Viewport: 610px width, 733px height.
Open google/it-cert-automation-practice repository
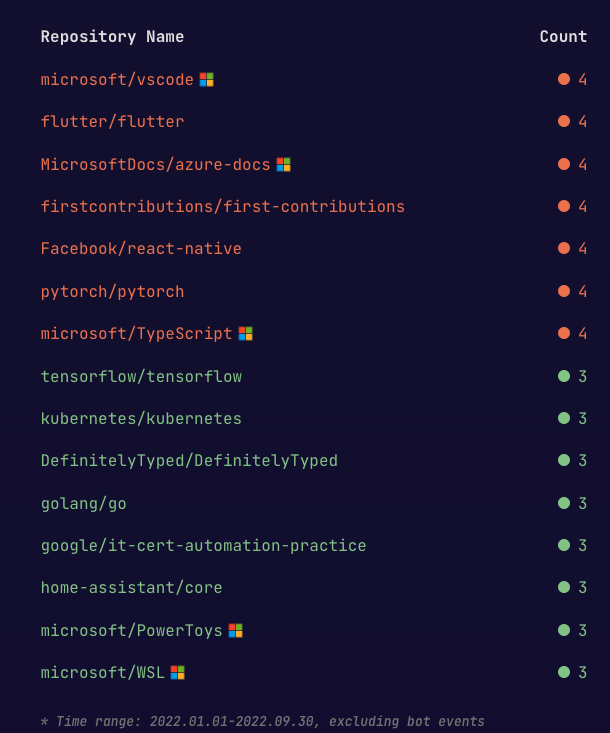pos(203,546)
